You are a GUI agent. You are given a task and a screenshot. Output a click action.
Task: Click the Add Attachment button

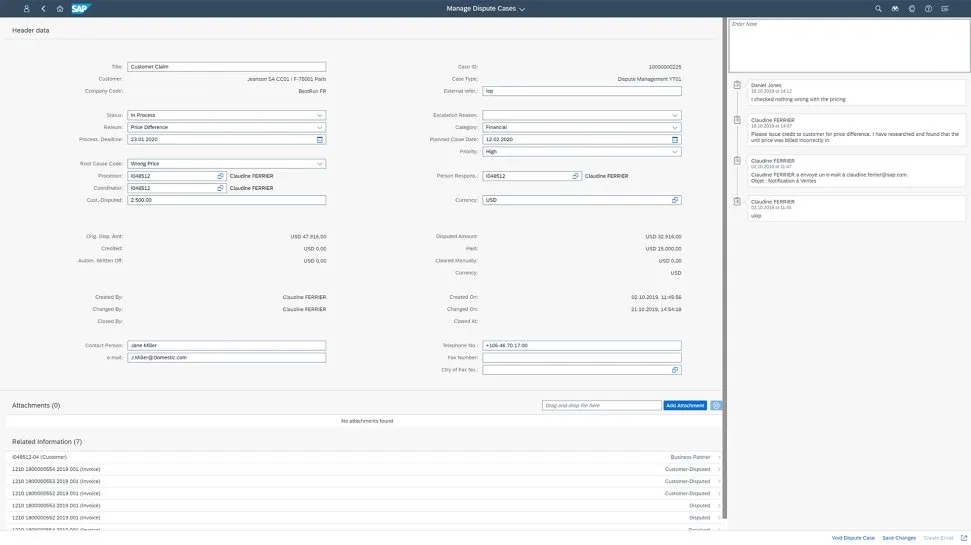tap(685, 406)
